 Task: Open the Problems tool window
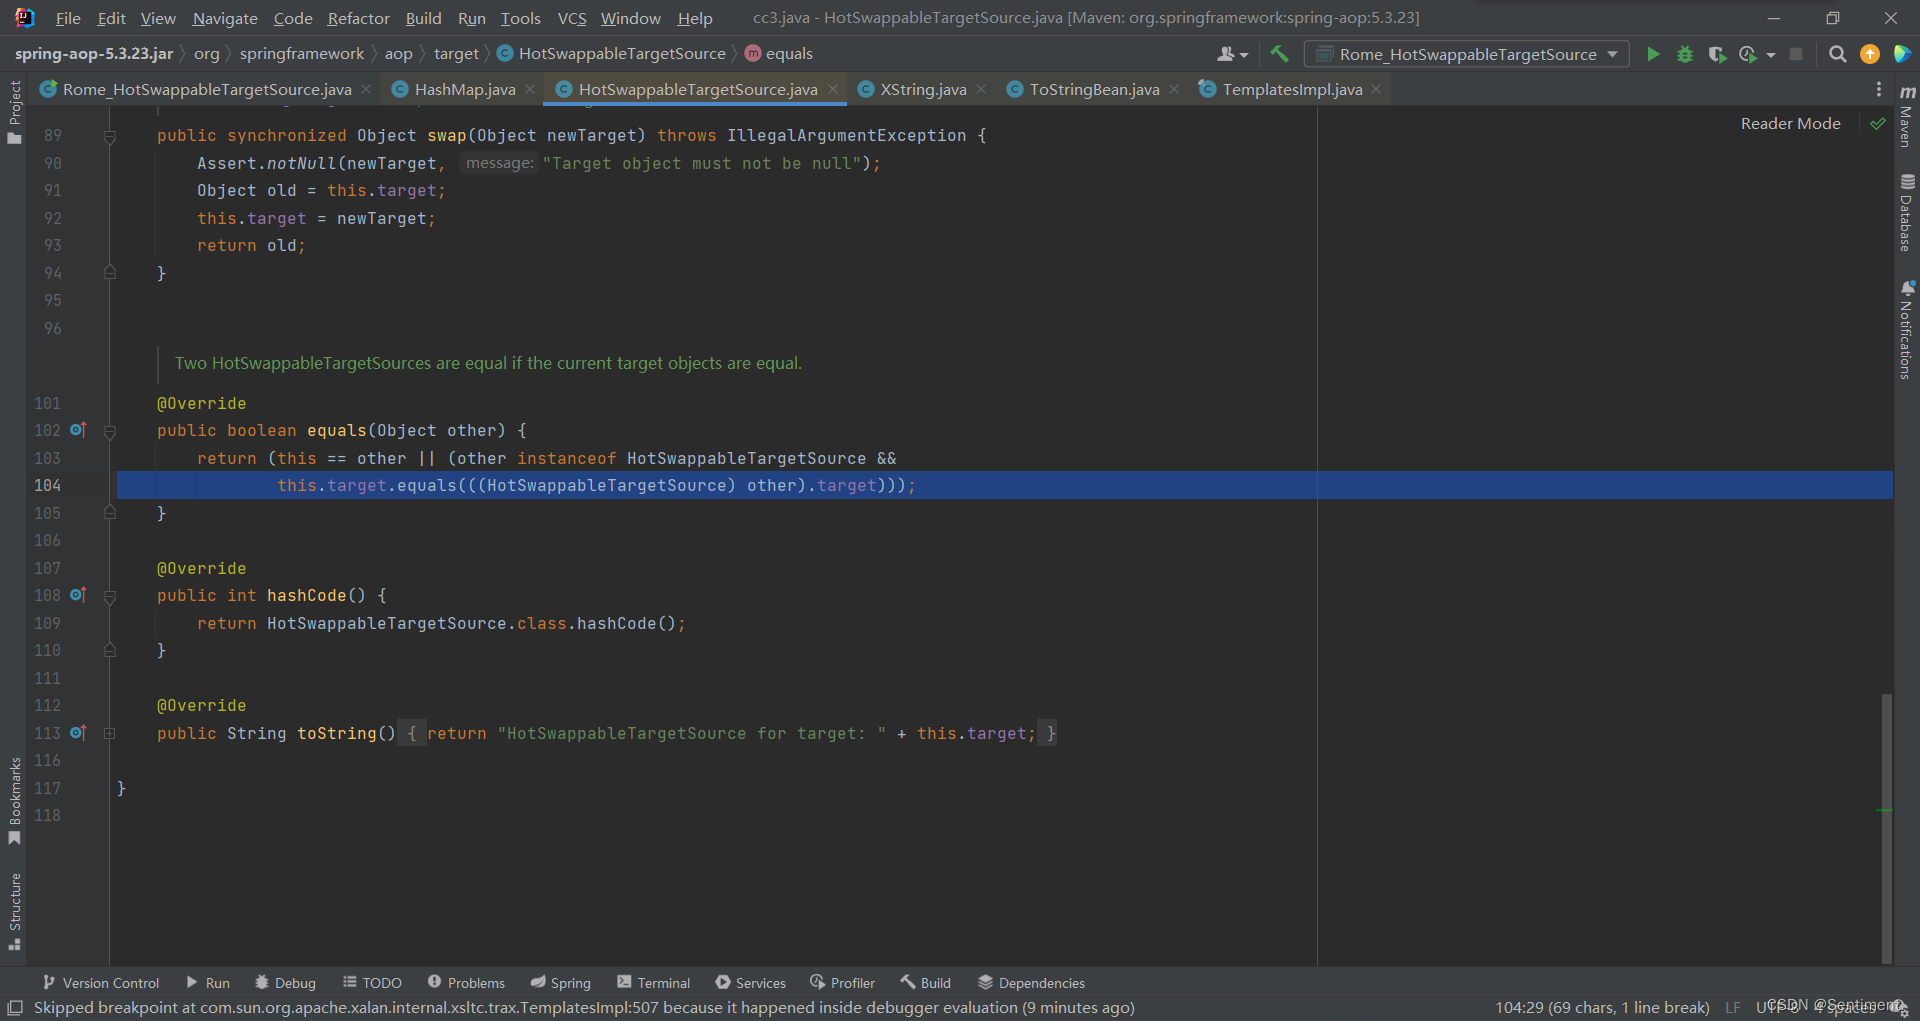click(x=466, y=983)
